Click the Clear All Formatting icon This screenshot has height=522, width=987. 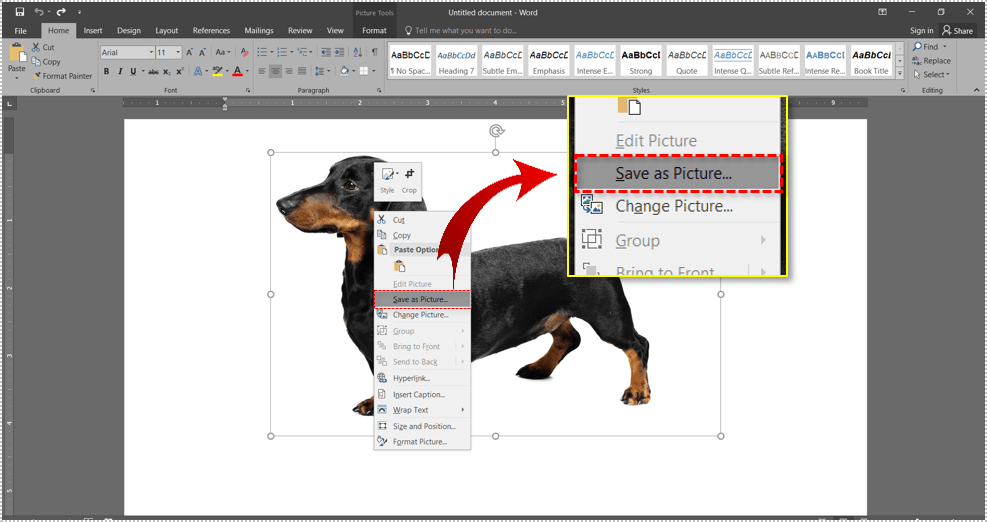(x=242, y=52)
